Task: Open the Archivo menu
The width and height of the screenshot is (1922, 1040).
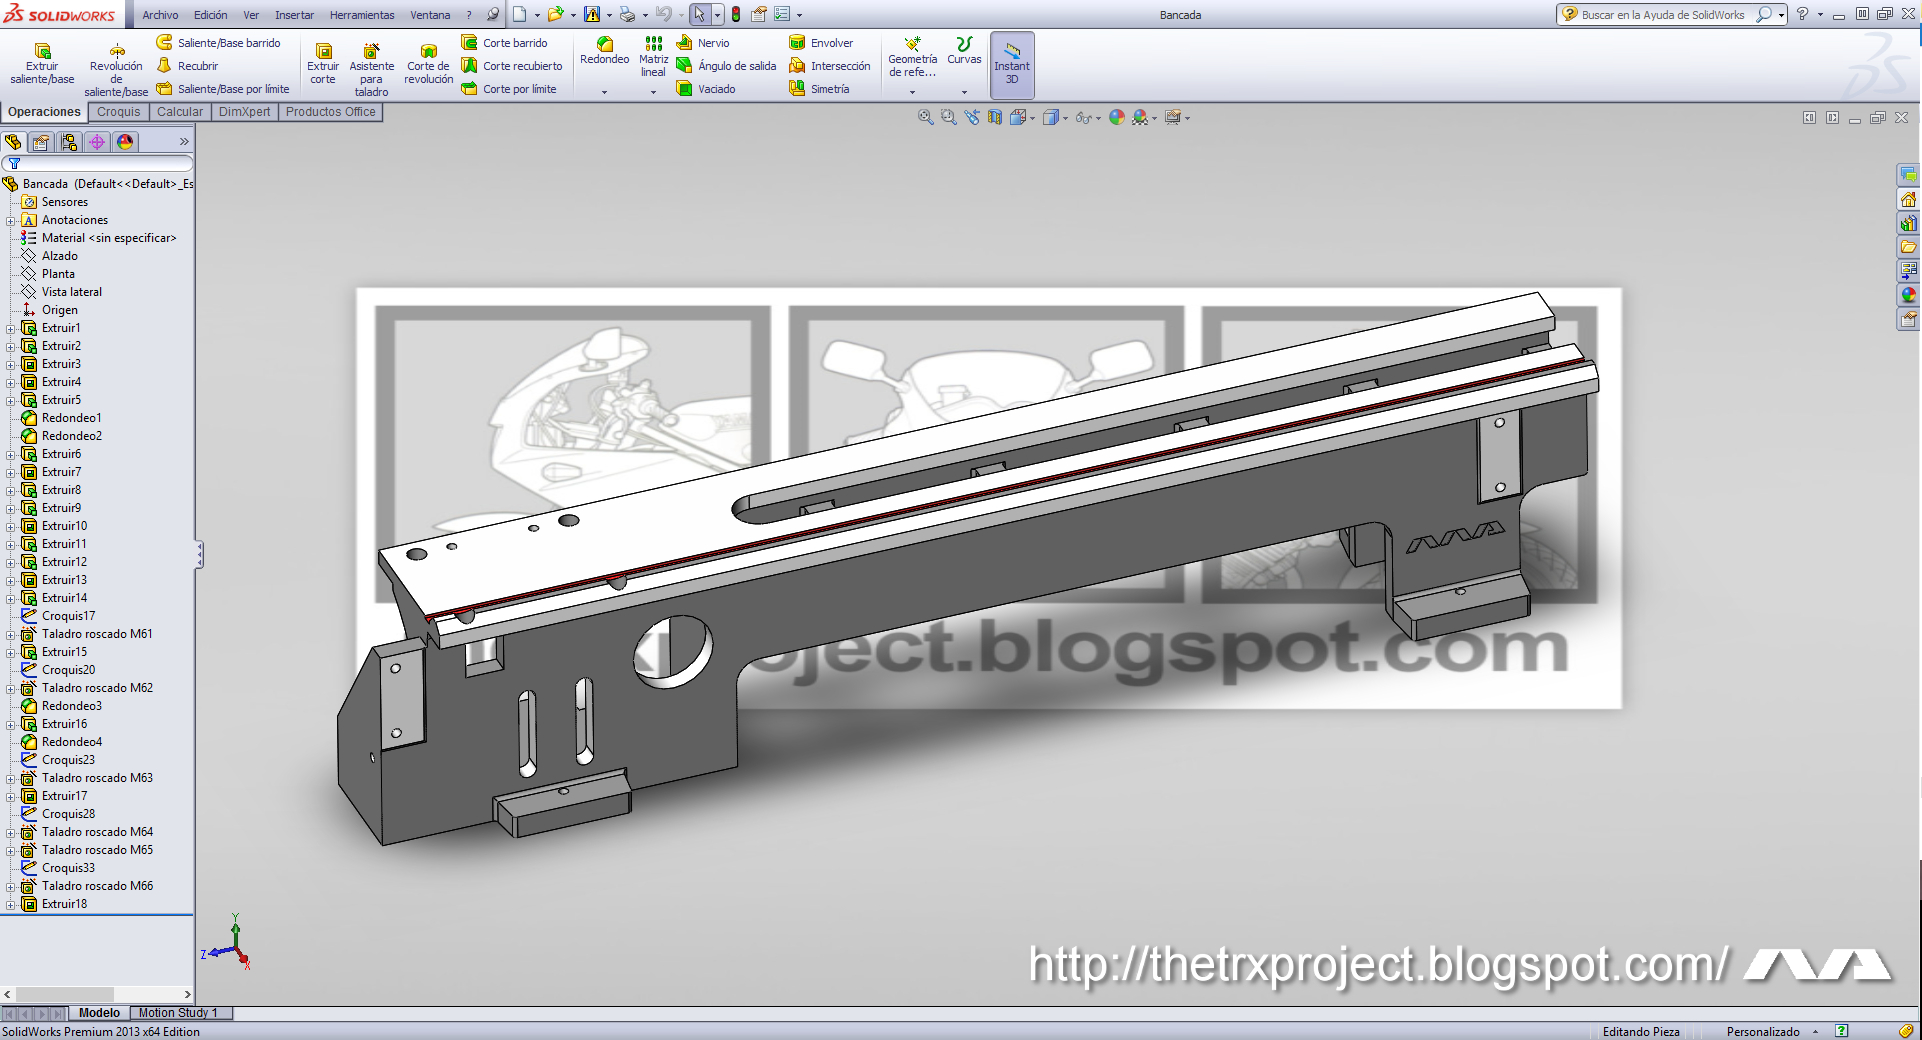Action: [x=160, y=15]
